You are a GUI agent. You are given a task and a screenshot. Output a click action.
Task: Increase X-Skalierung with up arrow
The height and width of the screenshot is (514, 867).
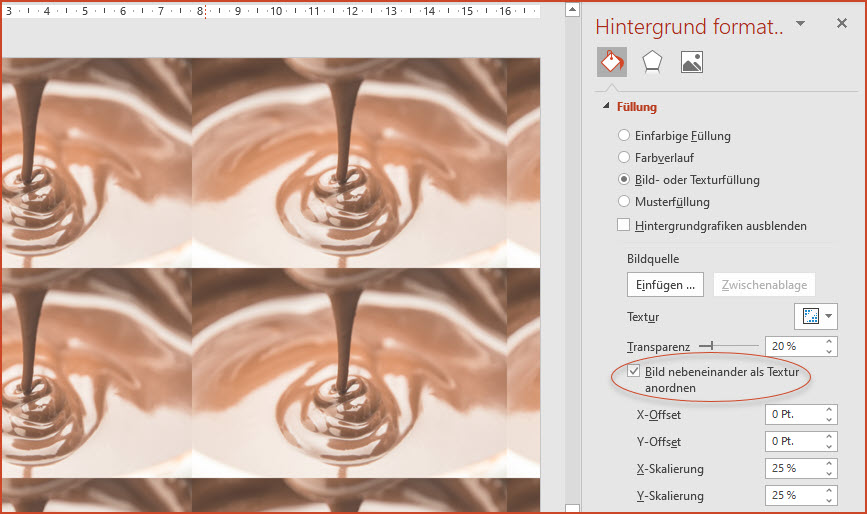(x=829, y=464)
